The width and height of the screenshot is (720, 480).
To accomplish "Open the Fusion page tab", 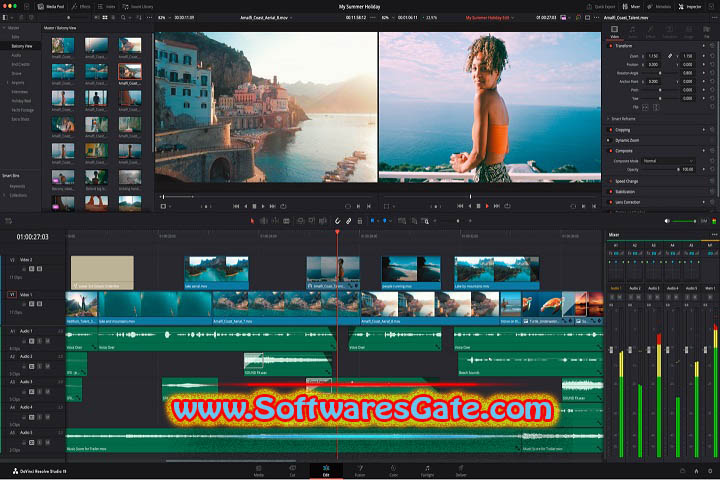I will pyautogui.click(x=360, y=471).
